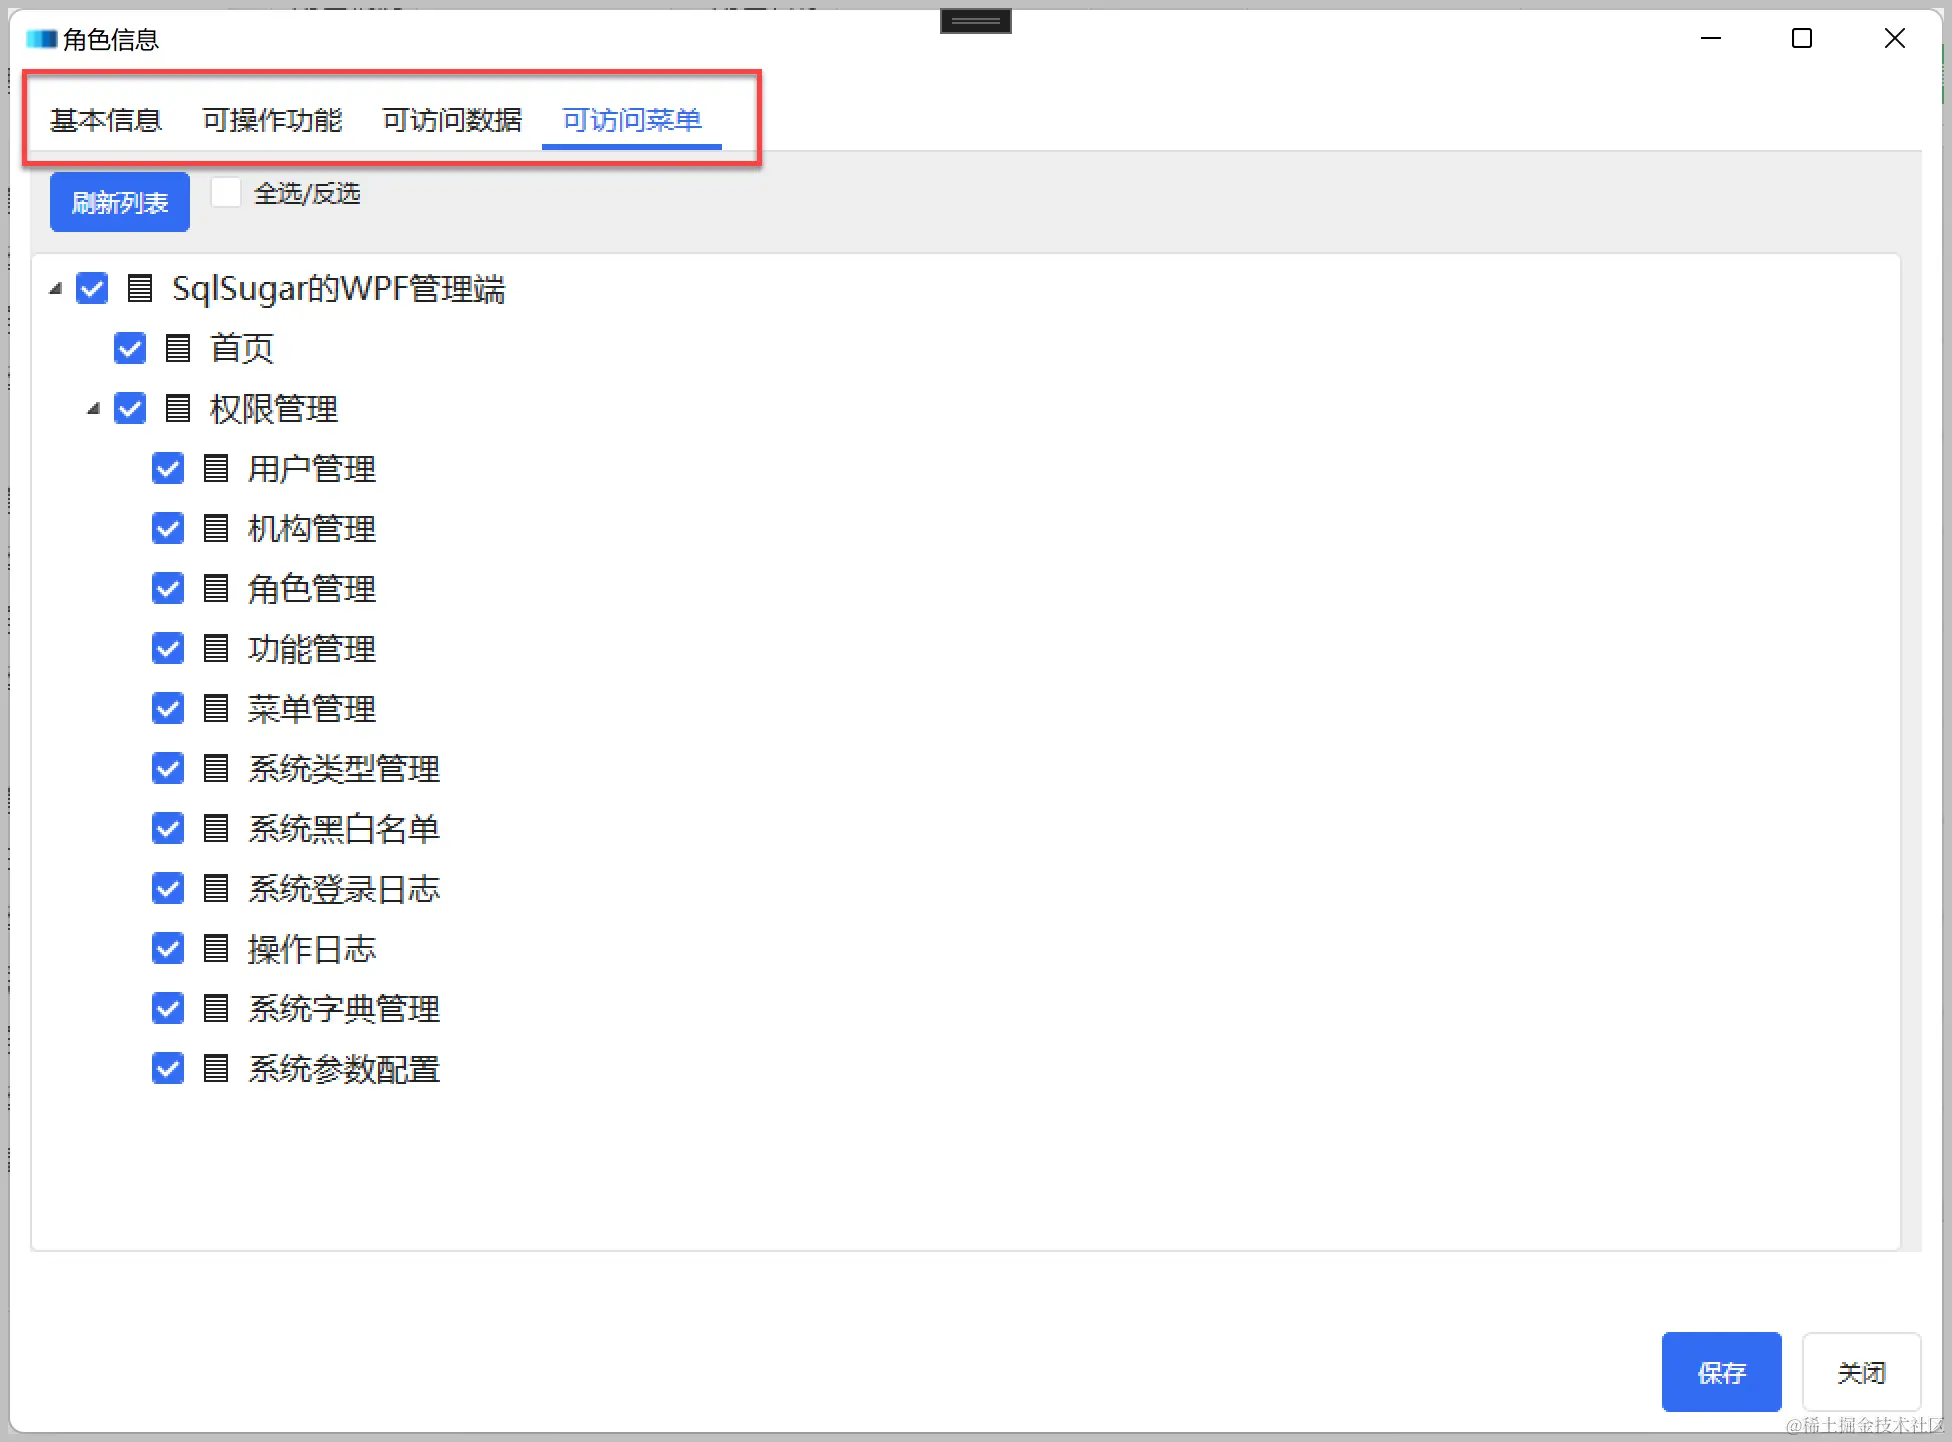Uncheck the 系统登录日志 checkbox
1952x1442 pixels.
point(168,888)
